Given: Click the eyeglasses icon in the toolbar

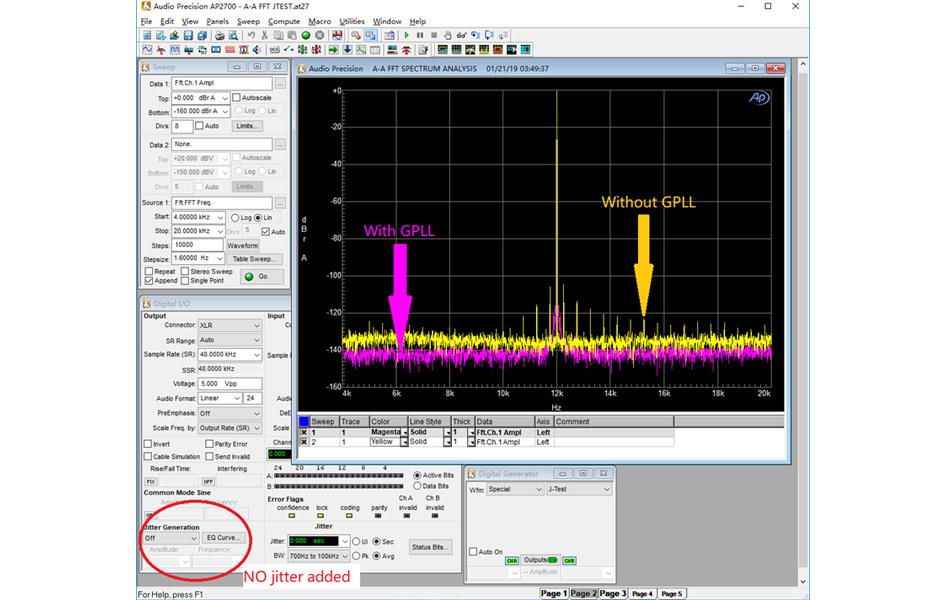Looking at the screenshot, I should [462, 35].
